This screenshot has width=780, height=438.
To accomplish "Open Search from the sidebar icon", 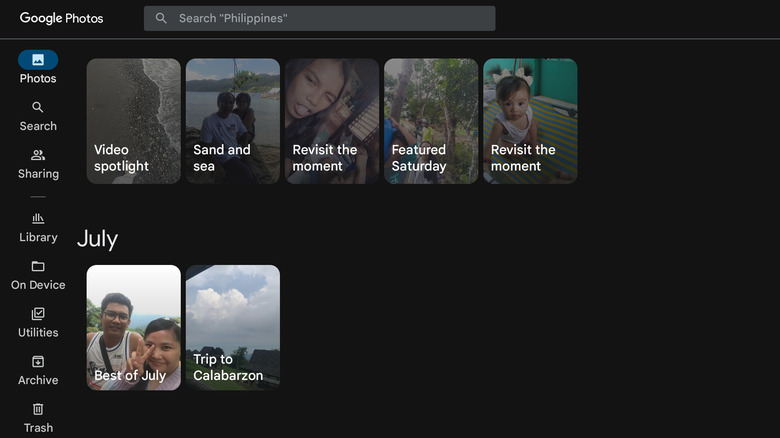I will 38,107.
